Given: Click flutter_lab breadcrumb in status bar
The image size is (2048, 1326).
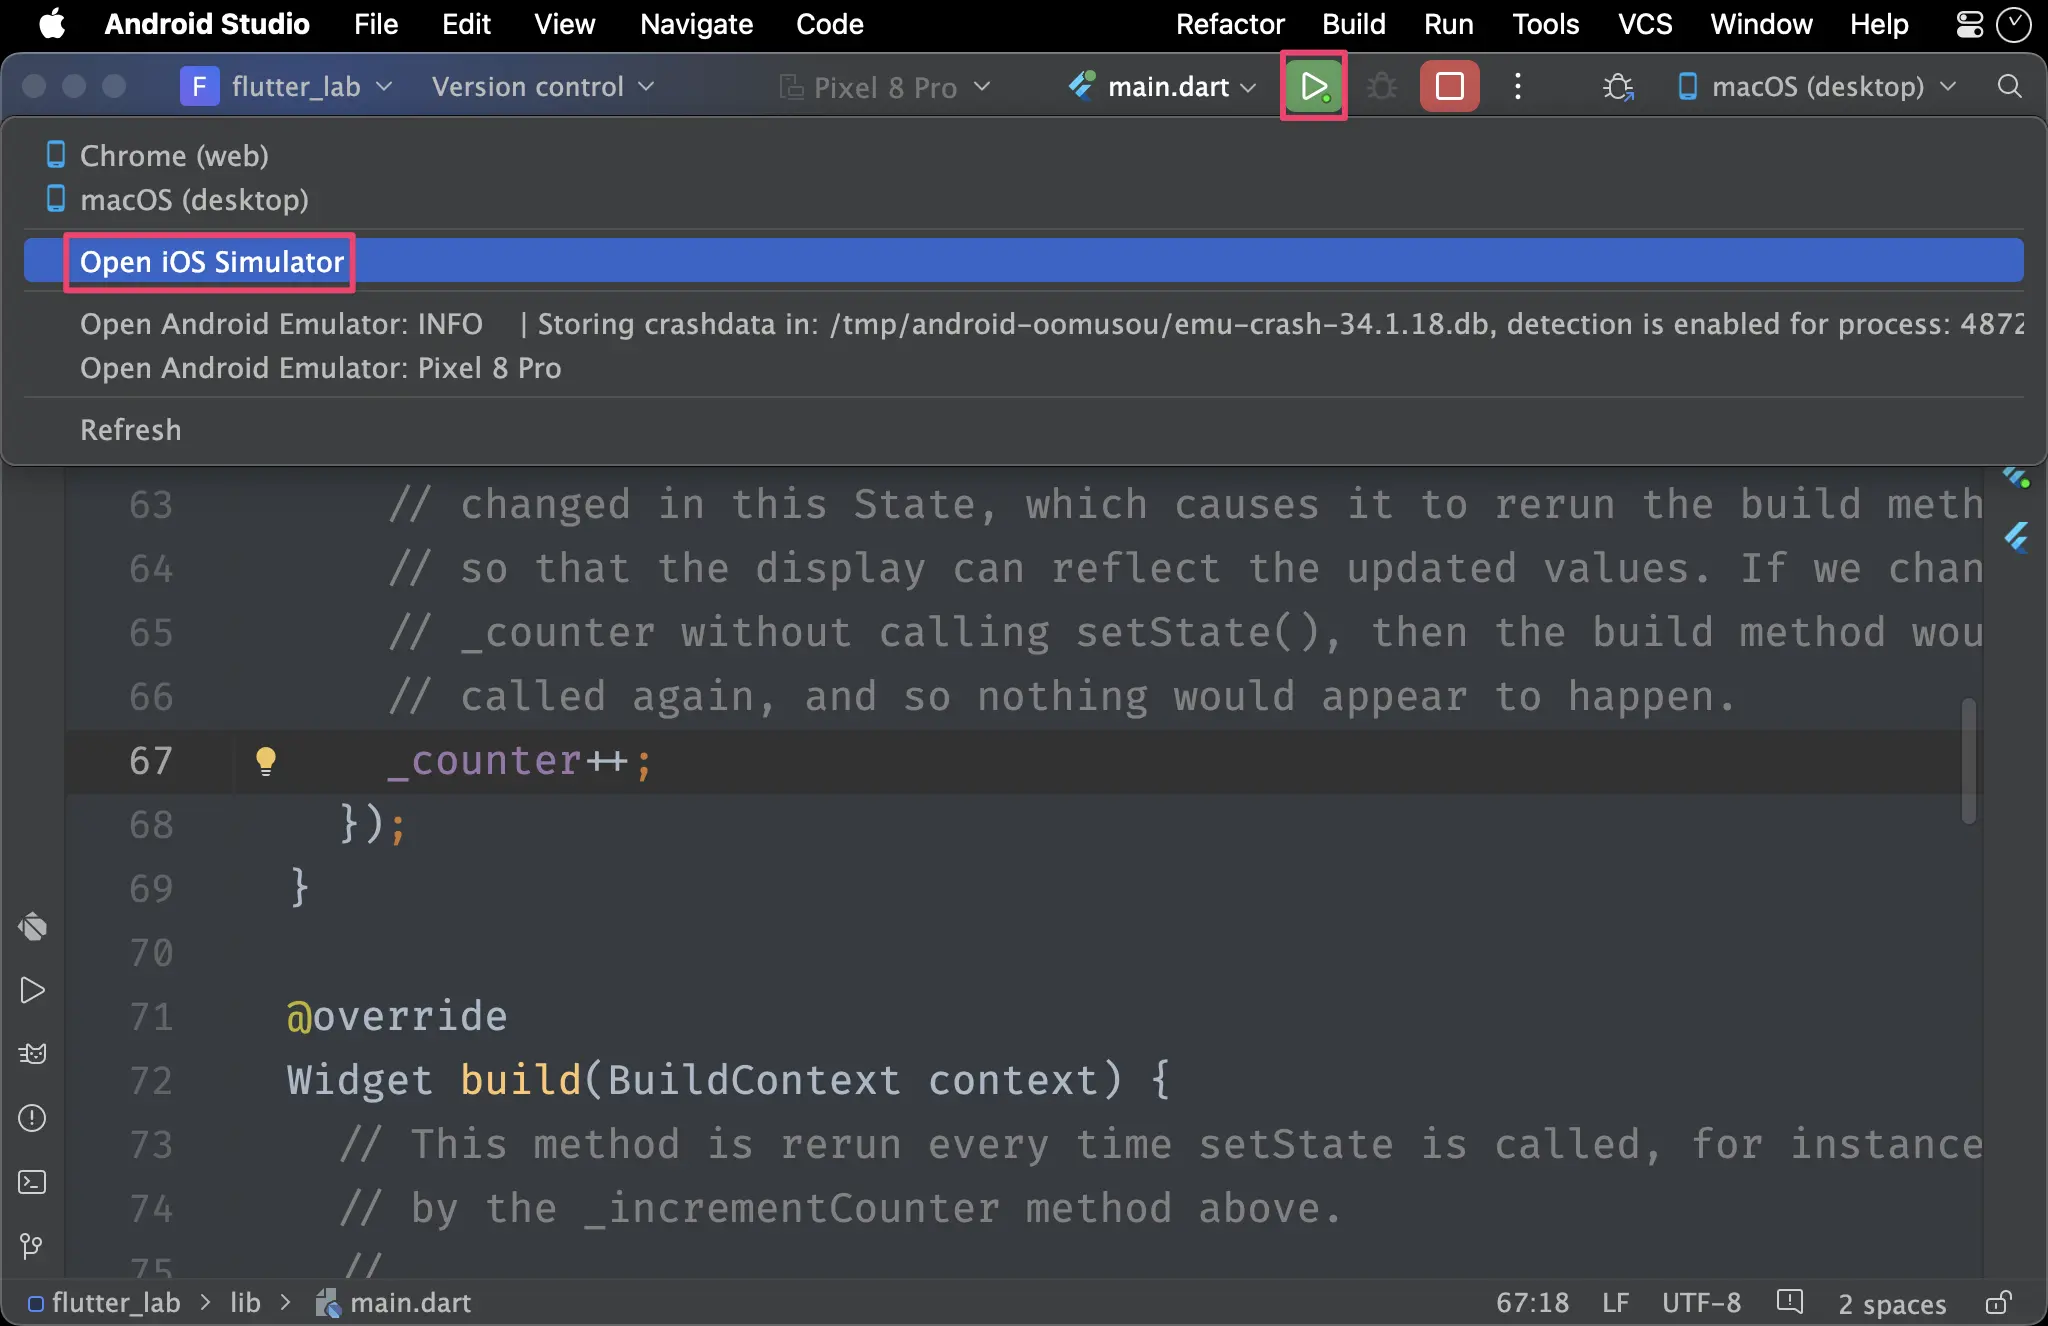Looking at the screenshot, I should point(104,1302).
